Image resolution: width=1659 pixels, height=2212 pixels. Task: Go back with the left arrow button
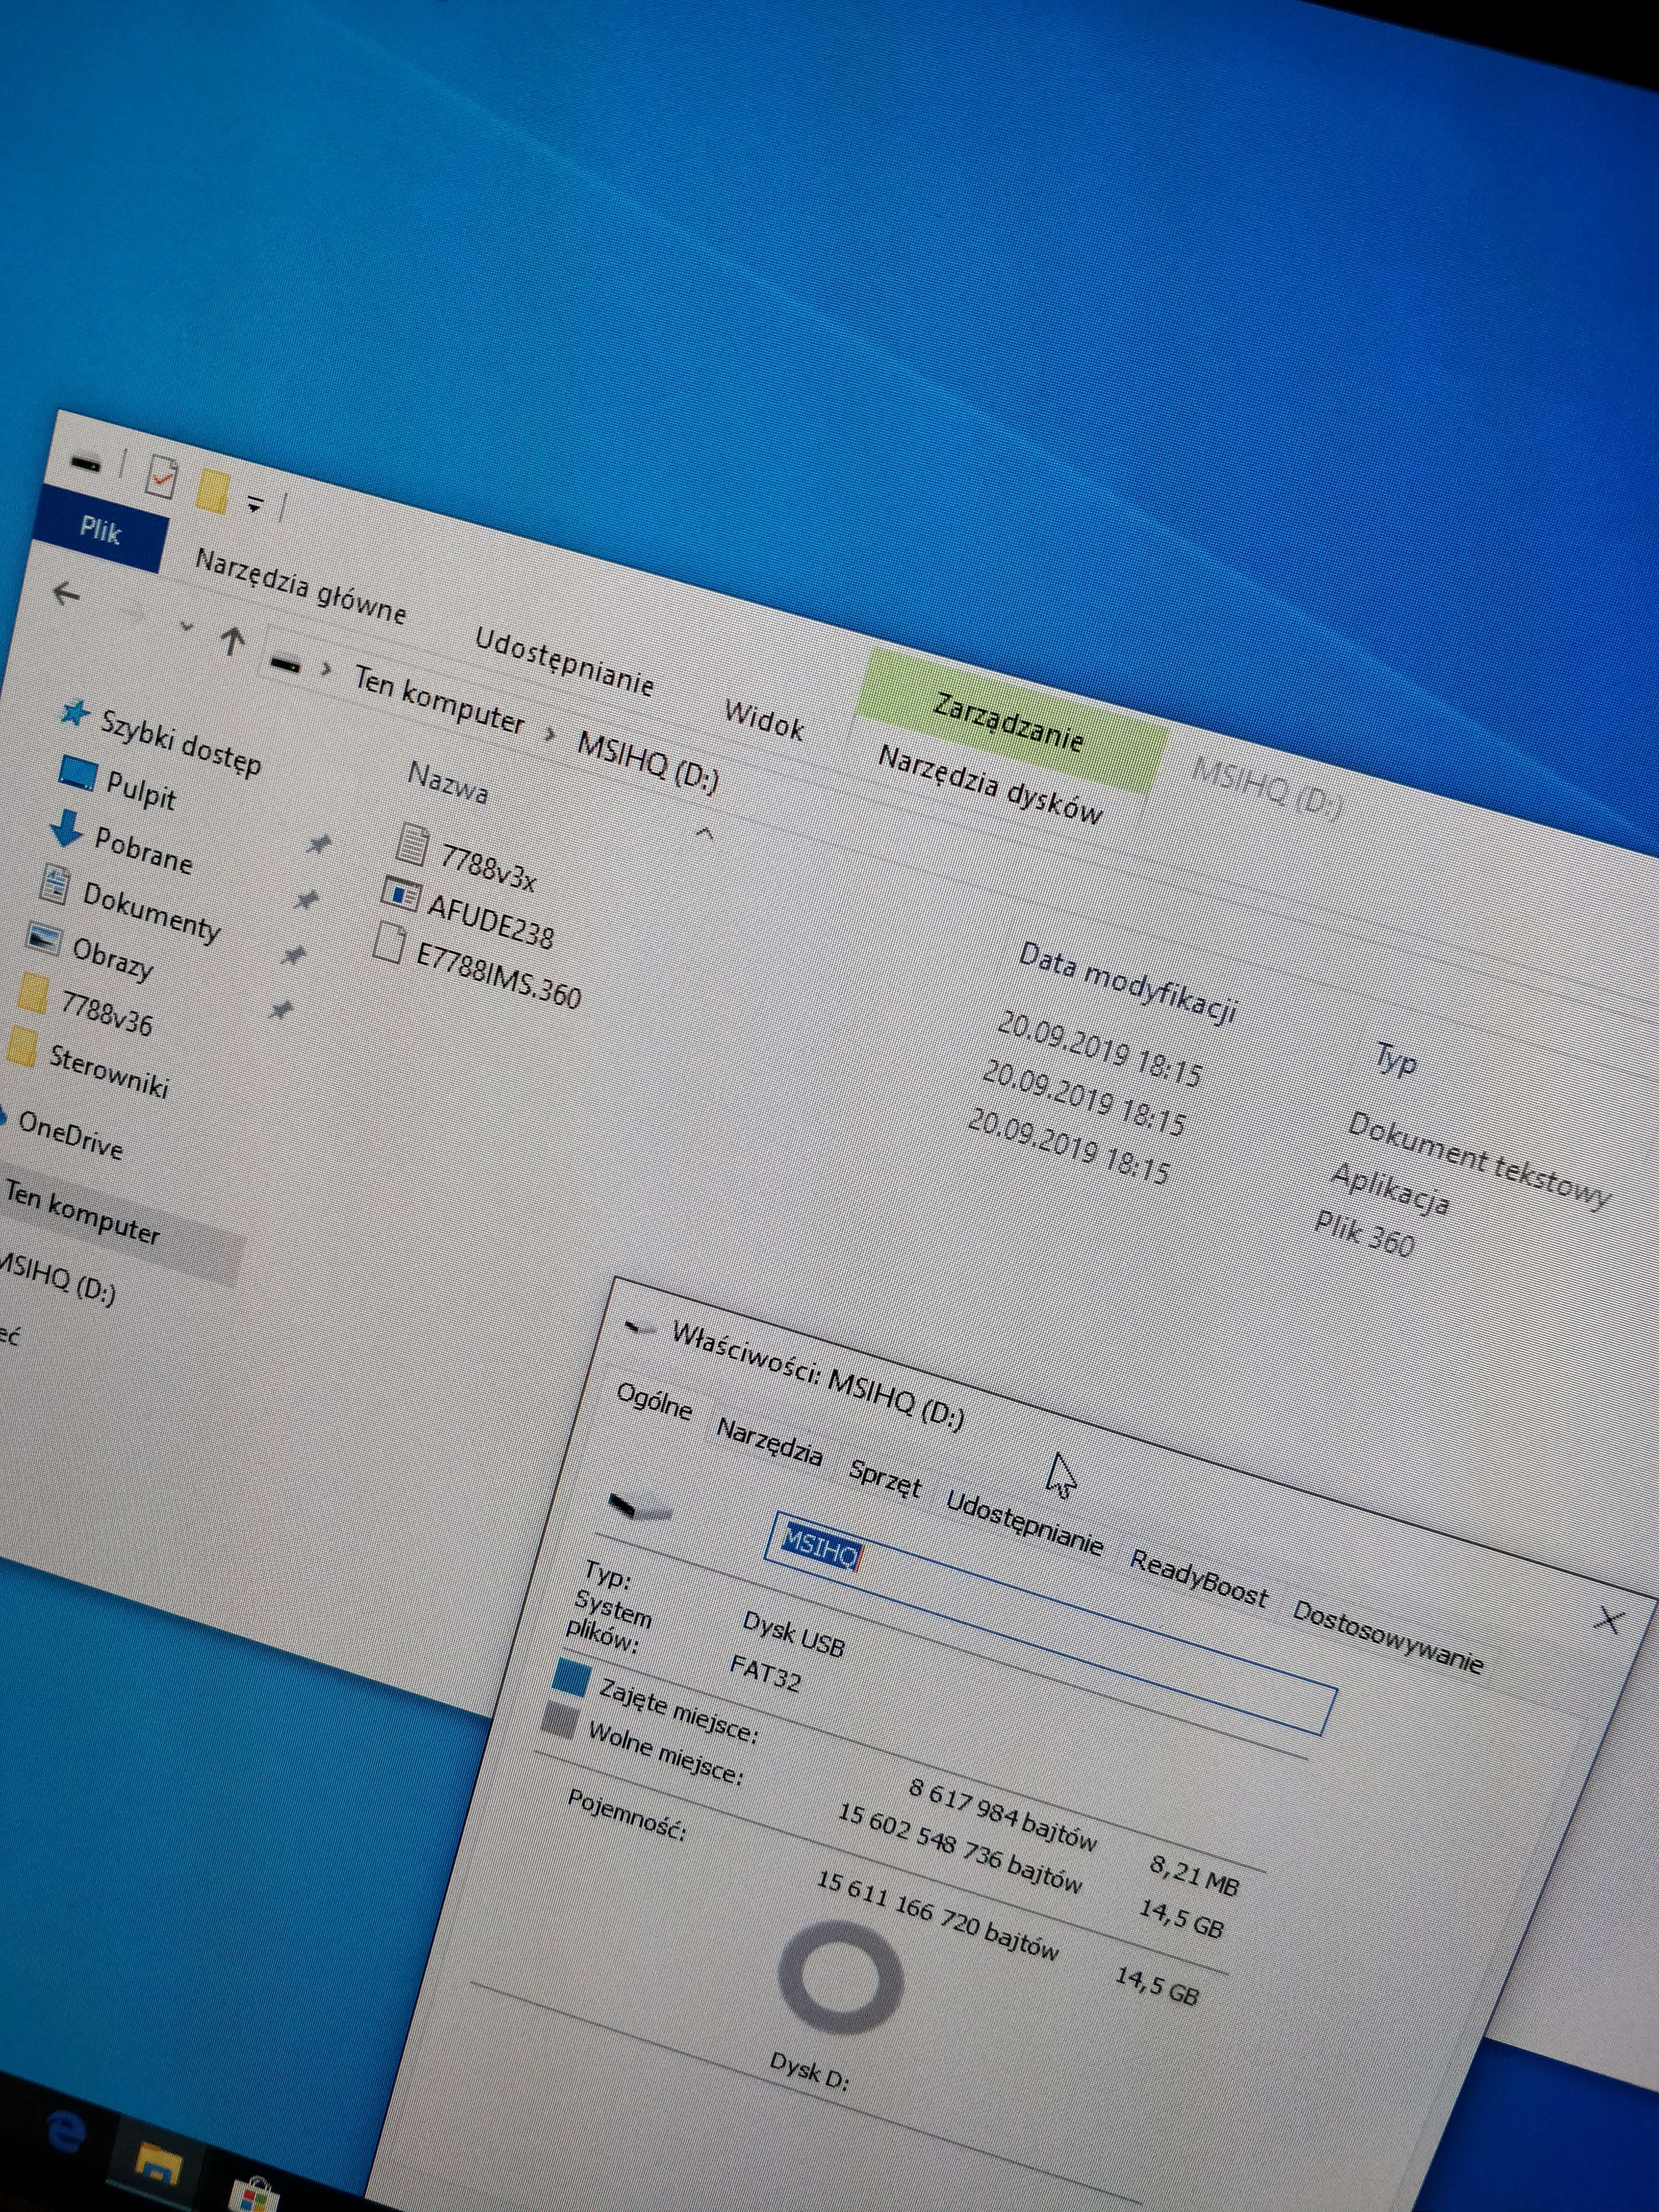[x=66, y=594]
